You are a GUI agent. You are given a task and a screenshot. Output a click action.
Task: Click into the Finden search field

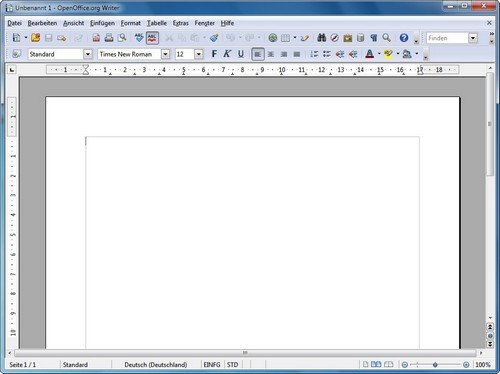pos(447,38)
